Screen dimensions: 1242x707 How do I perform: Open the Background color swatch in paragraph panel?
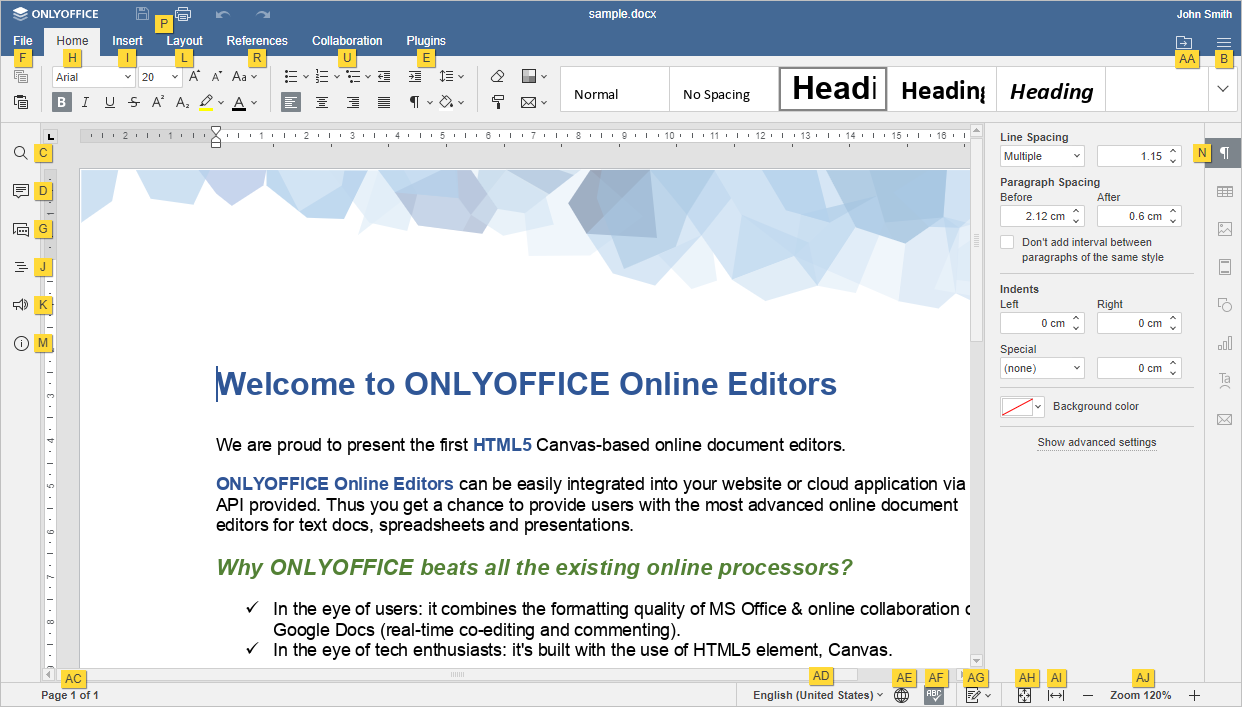click(x=1022, y=406)
